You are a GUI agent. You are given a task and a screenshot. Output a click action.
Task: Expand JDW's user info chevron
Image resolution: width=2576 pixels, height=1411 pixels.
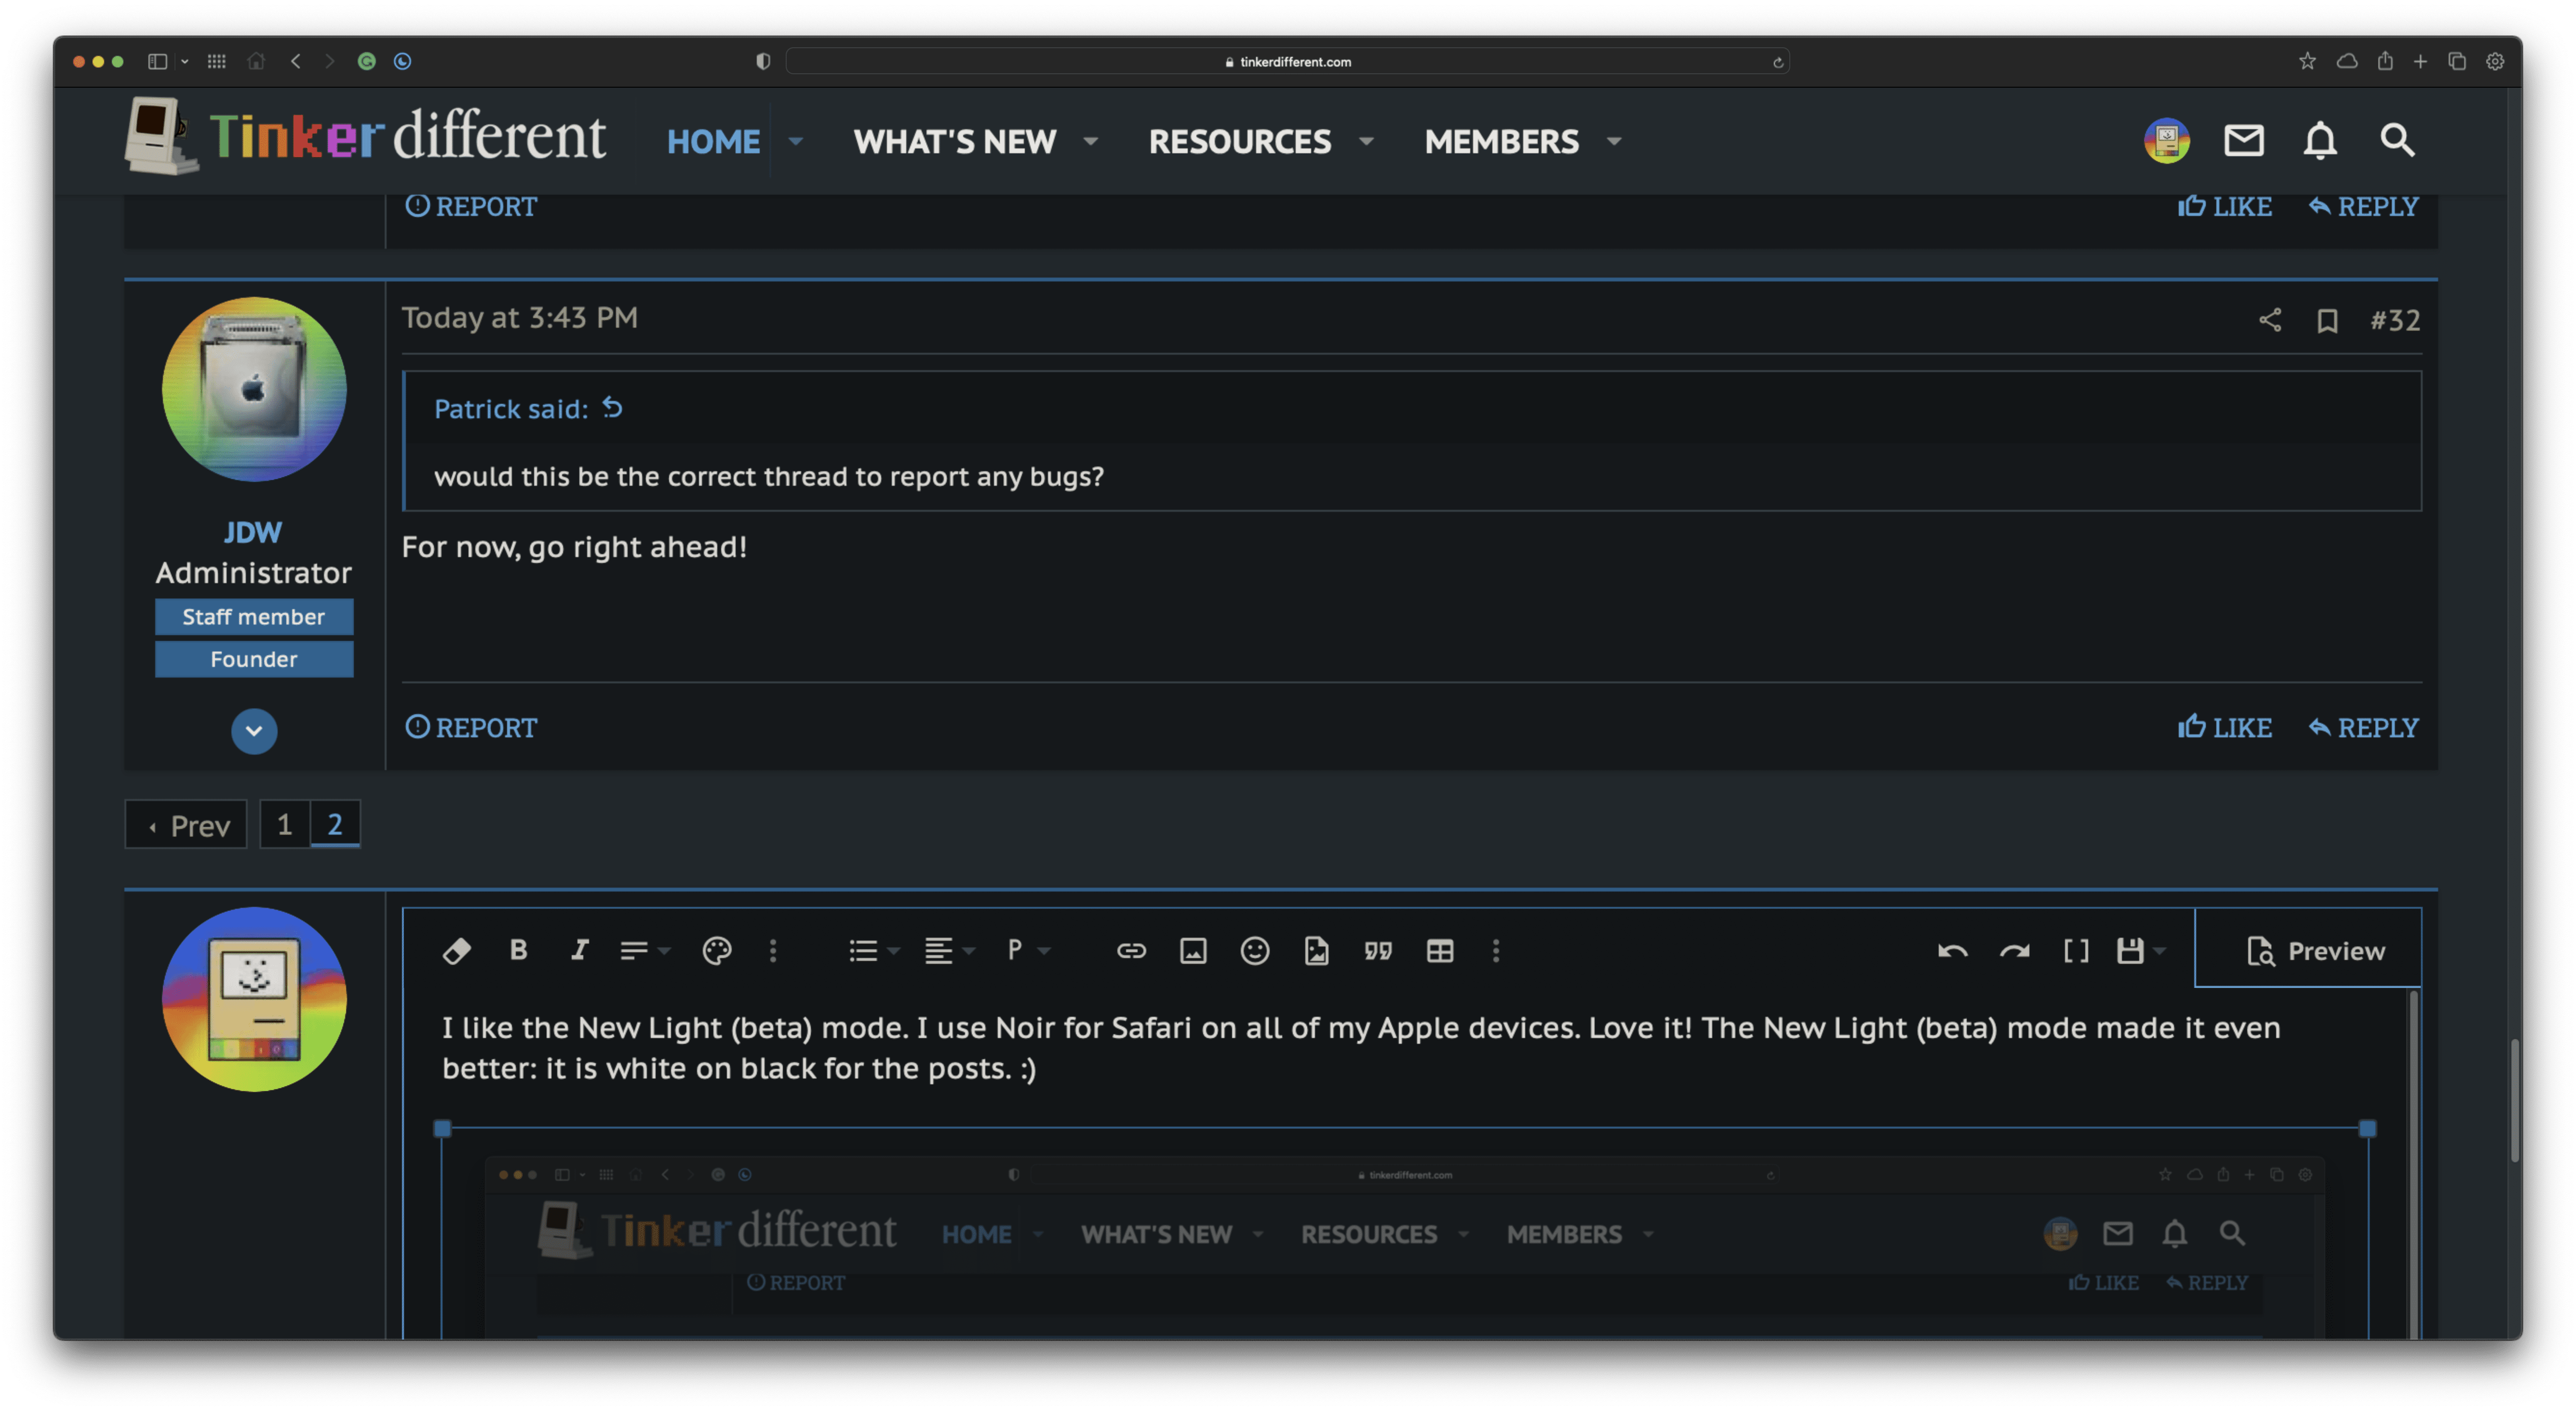coord(254,731)
